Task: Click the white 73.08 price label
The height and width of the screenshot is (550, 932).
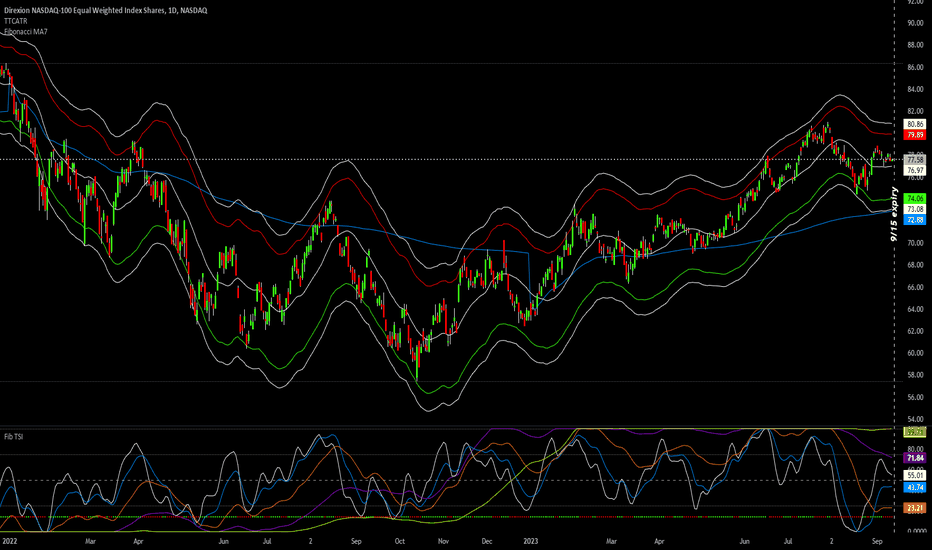Action: point(915,209)
